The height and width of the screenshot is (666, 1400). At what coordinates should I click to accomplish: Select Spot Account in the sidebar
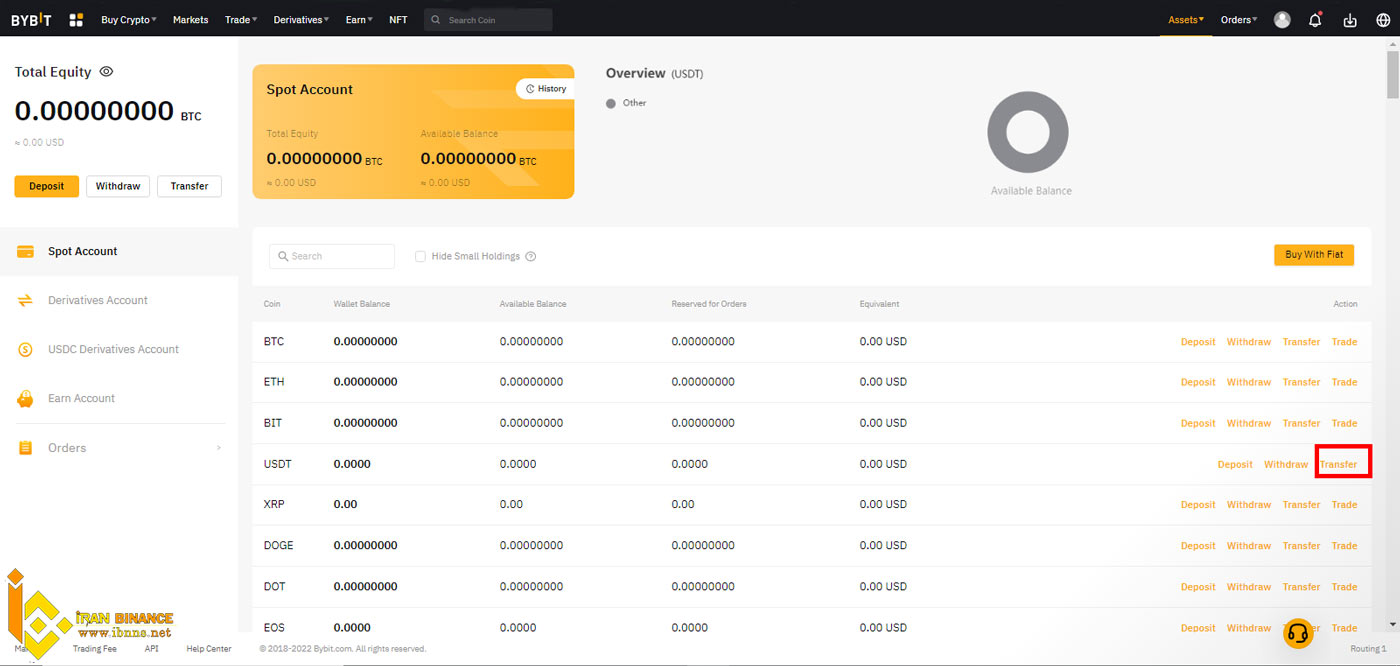119,252
